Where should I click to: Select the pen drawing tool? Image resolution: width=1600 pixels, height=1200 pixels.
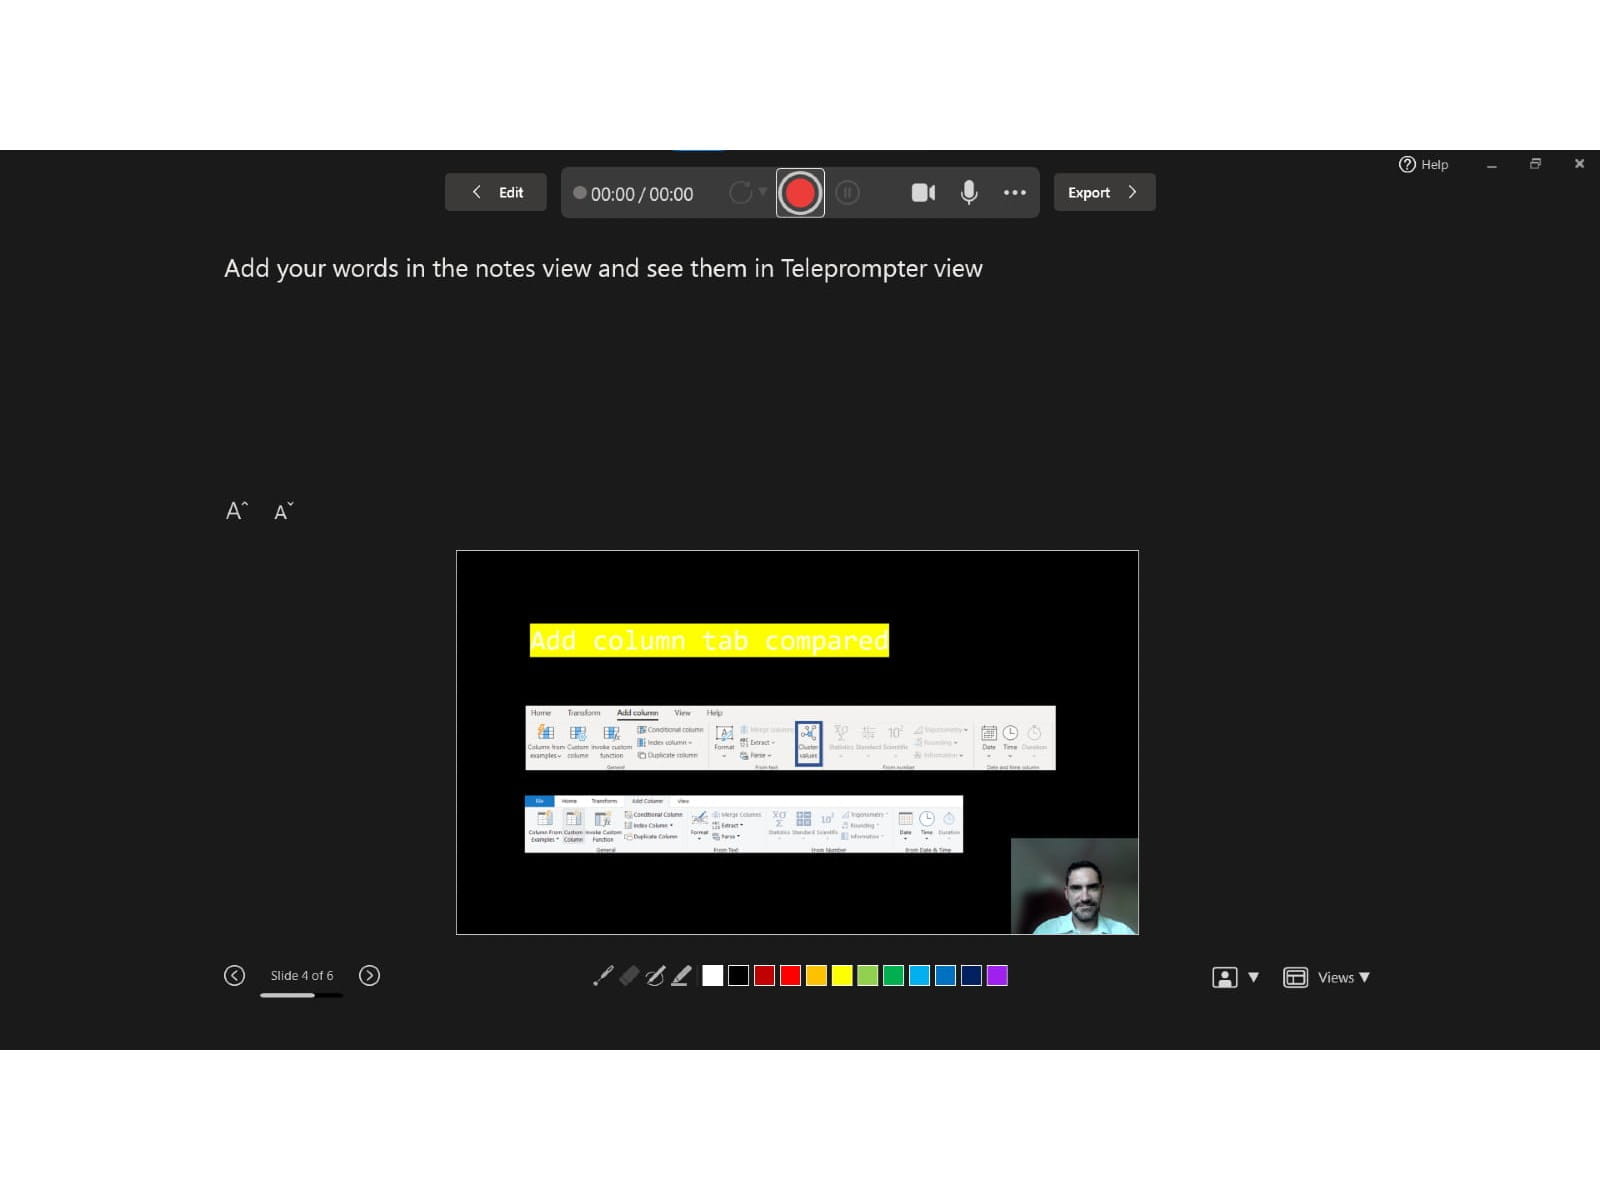(655, 976)
